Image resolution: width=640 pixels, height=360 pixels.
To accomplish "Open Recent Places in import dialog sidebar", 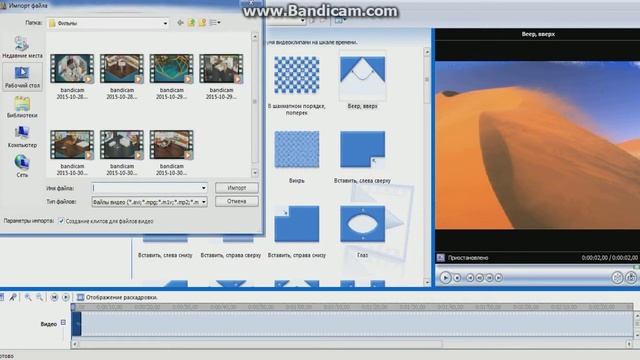I will tap(22, 47).
